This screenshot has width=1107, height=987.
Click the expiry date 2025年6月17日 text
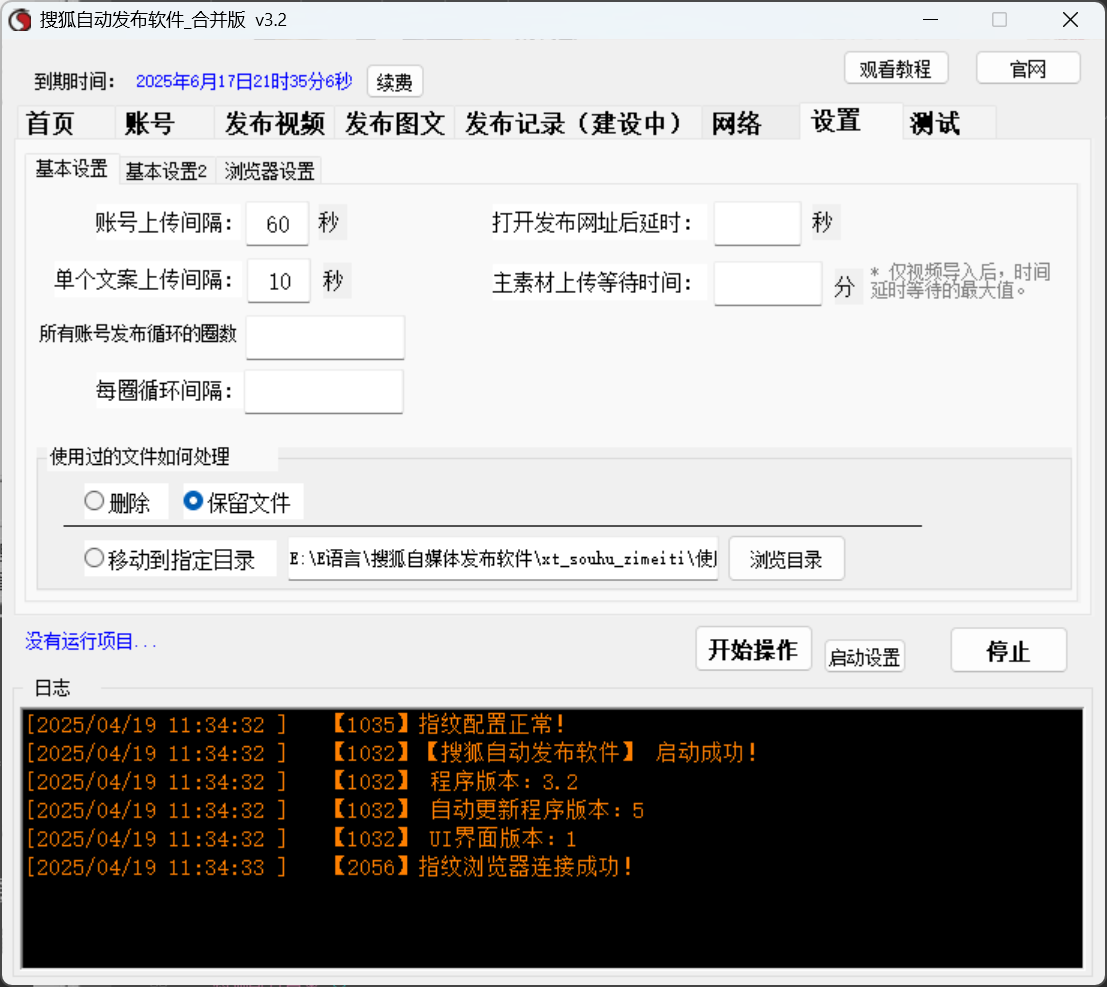(x=244, y=81)
